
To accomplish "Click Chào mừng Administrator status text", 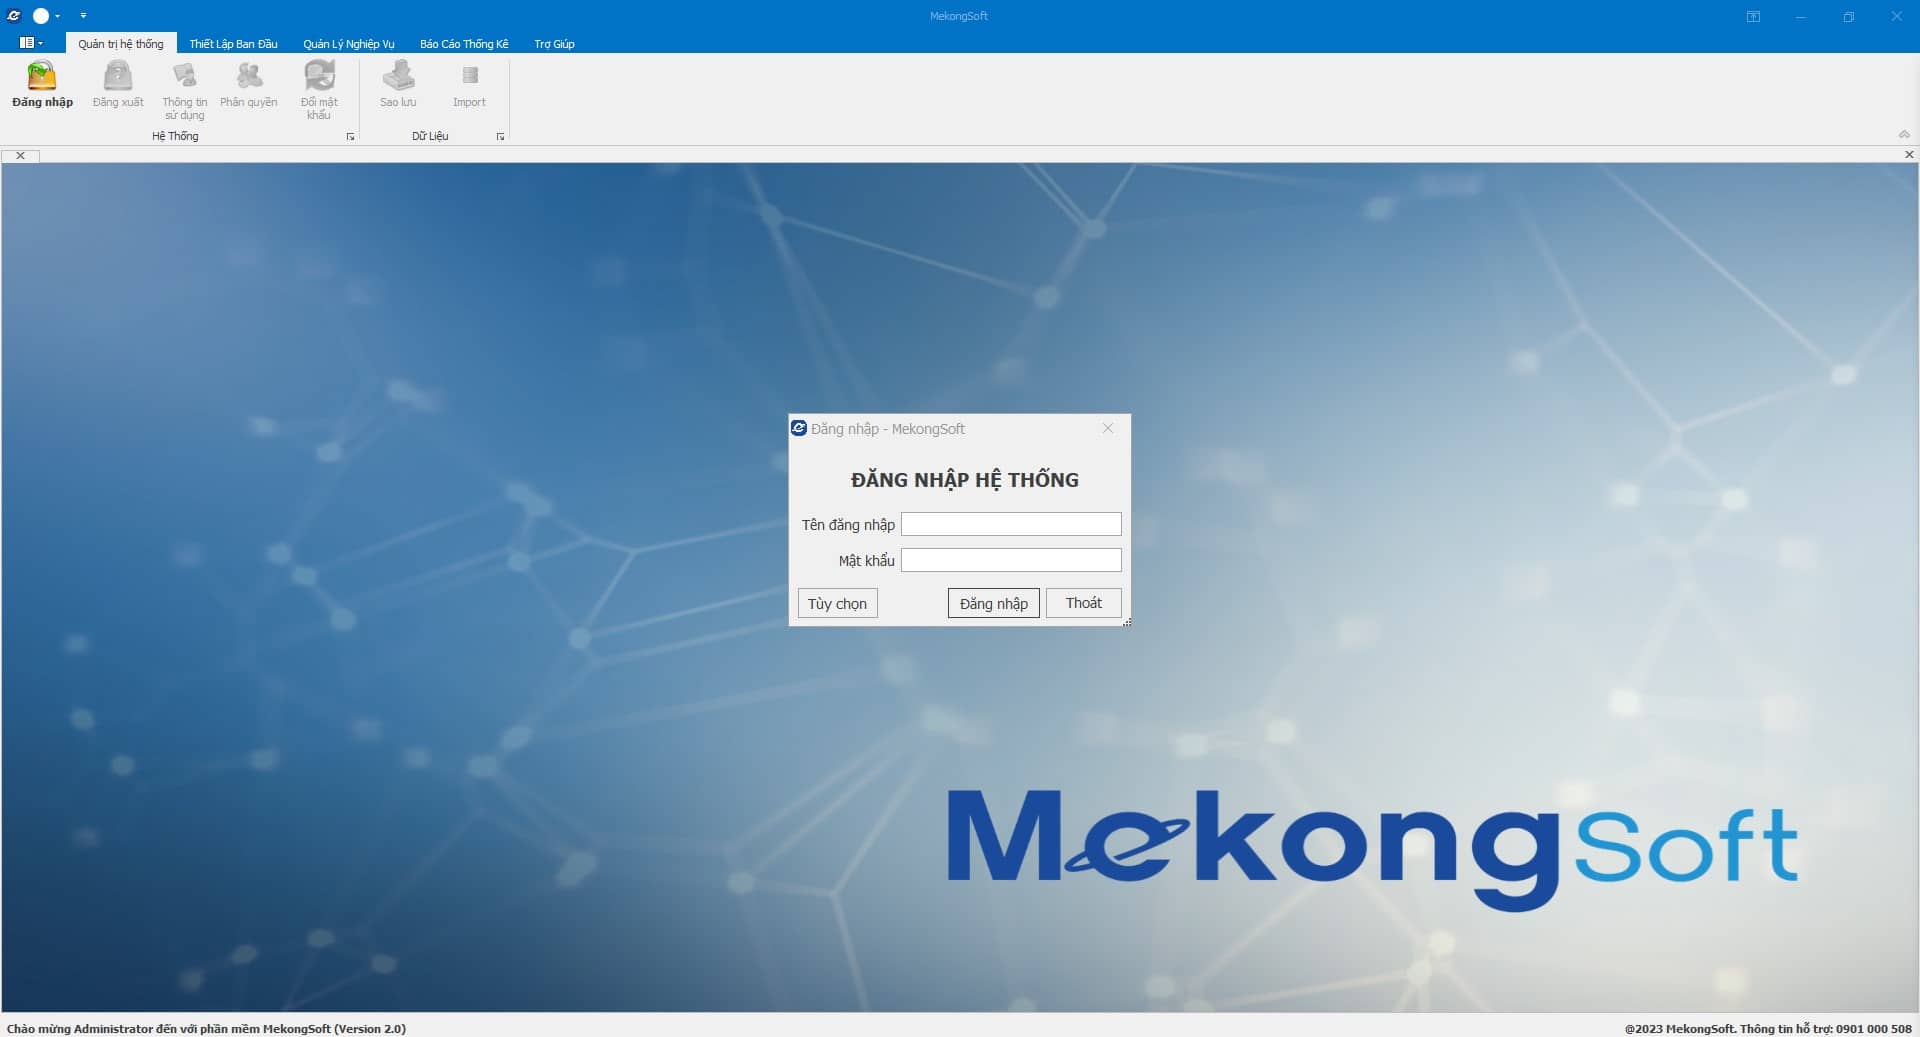I will tap(206, 1028).
